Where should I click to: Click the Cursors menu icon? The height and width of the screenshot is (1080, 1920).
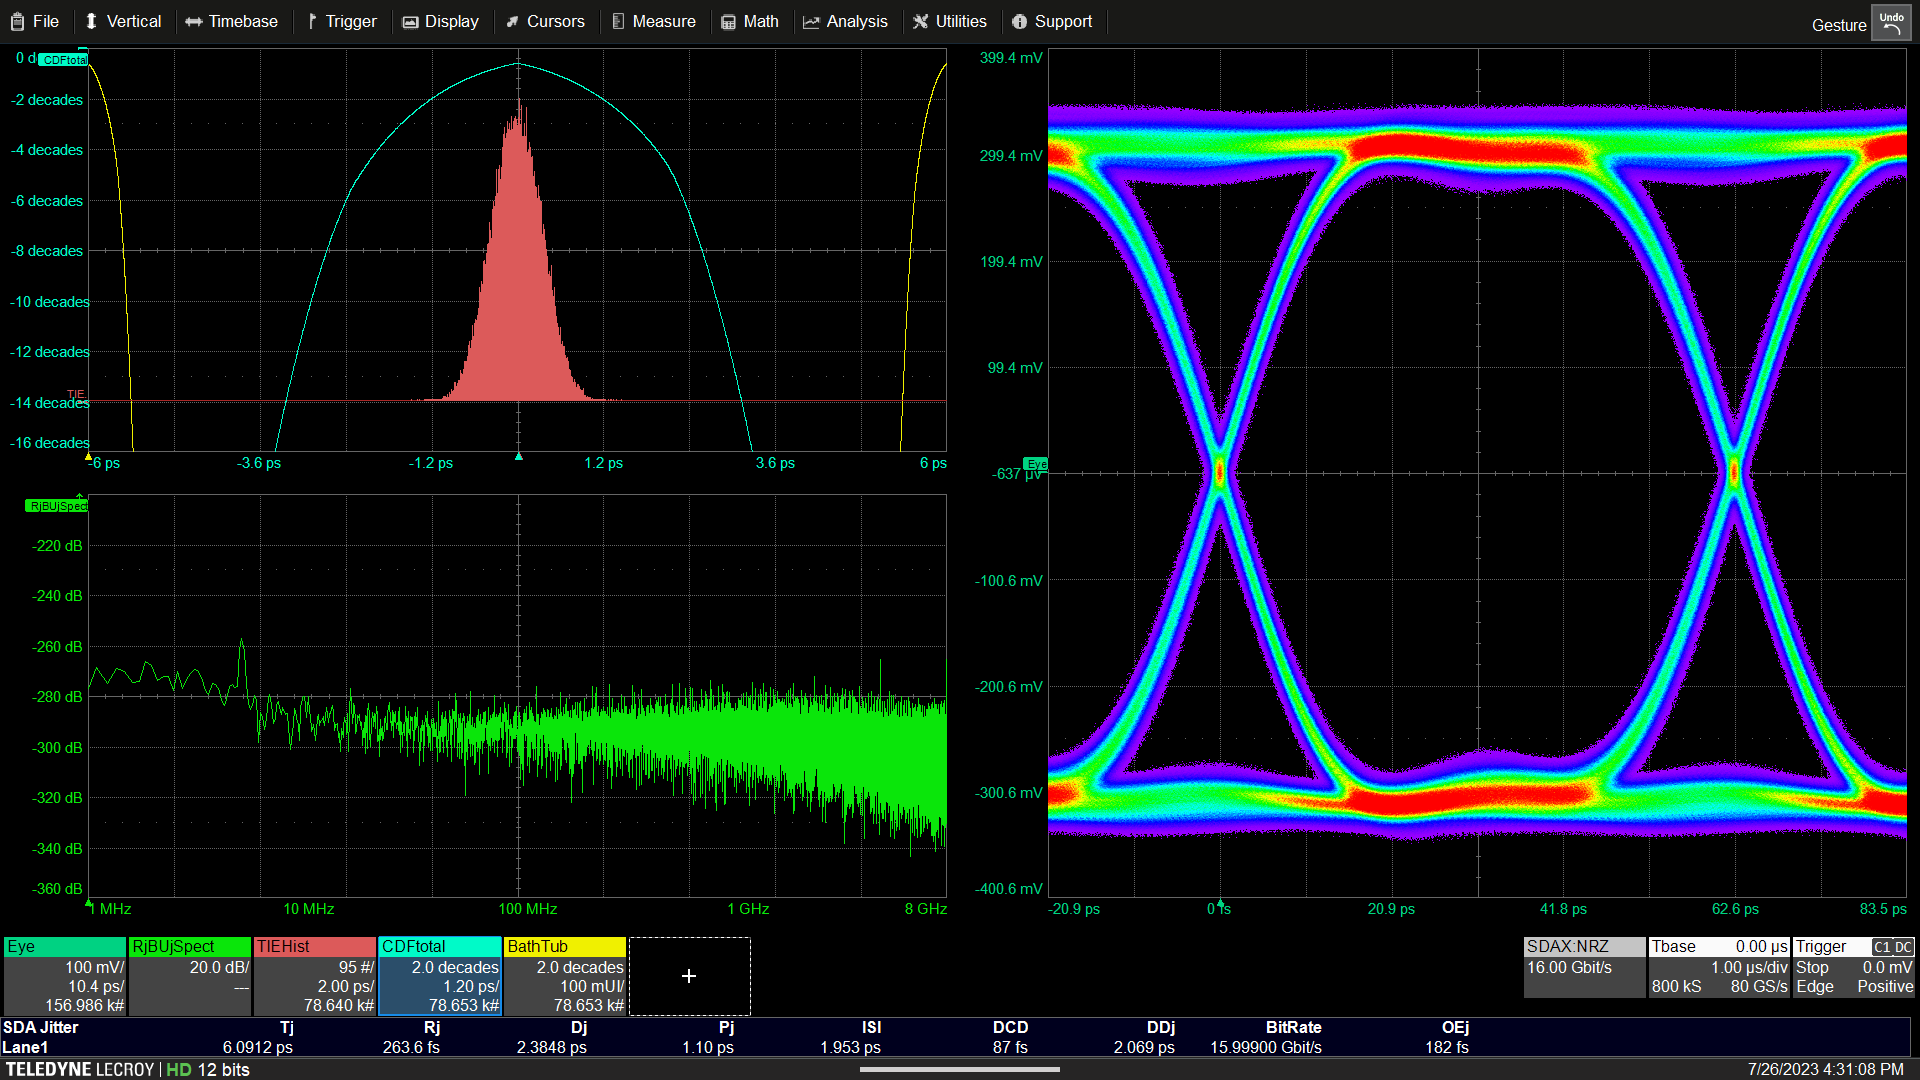513,21
